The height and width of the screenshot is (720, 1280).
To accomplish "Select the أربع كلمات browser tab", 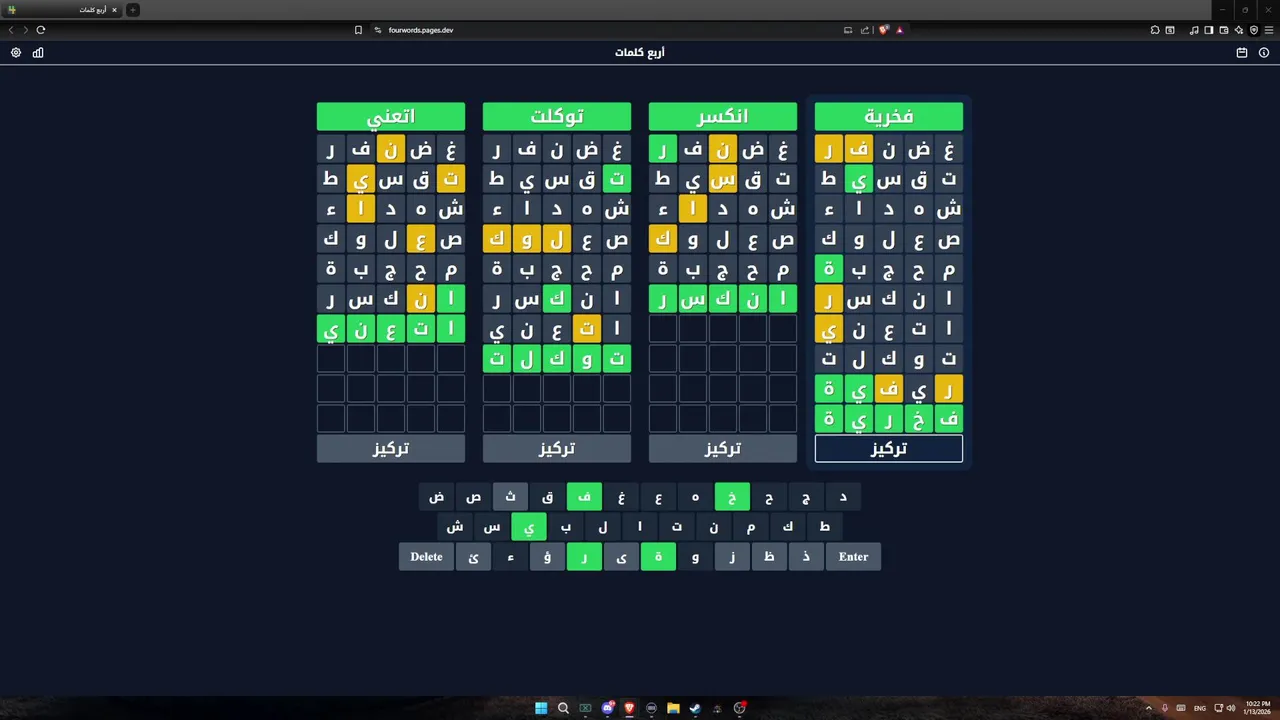I will [60, 10].
